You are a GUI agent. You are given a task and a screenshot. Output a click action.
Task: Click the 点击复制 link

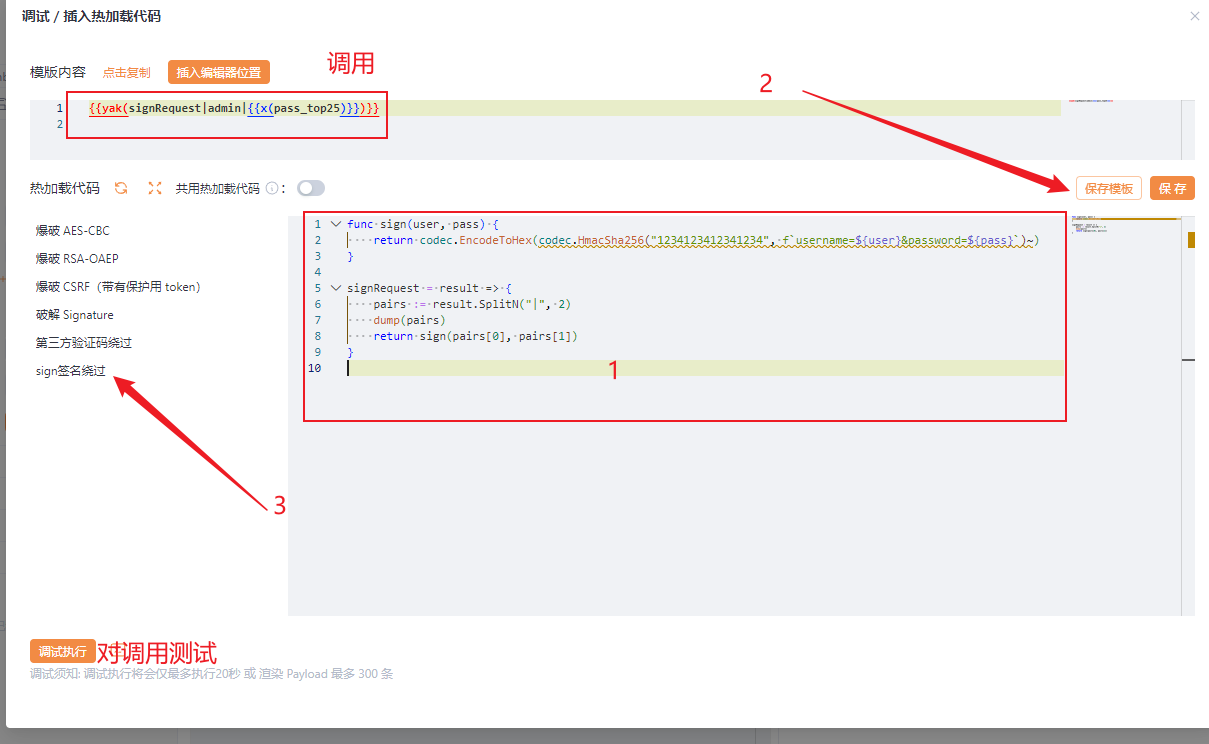[126, 73]
